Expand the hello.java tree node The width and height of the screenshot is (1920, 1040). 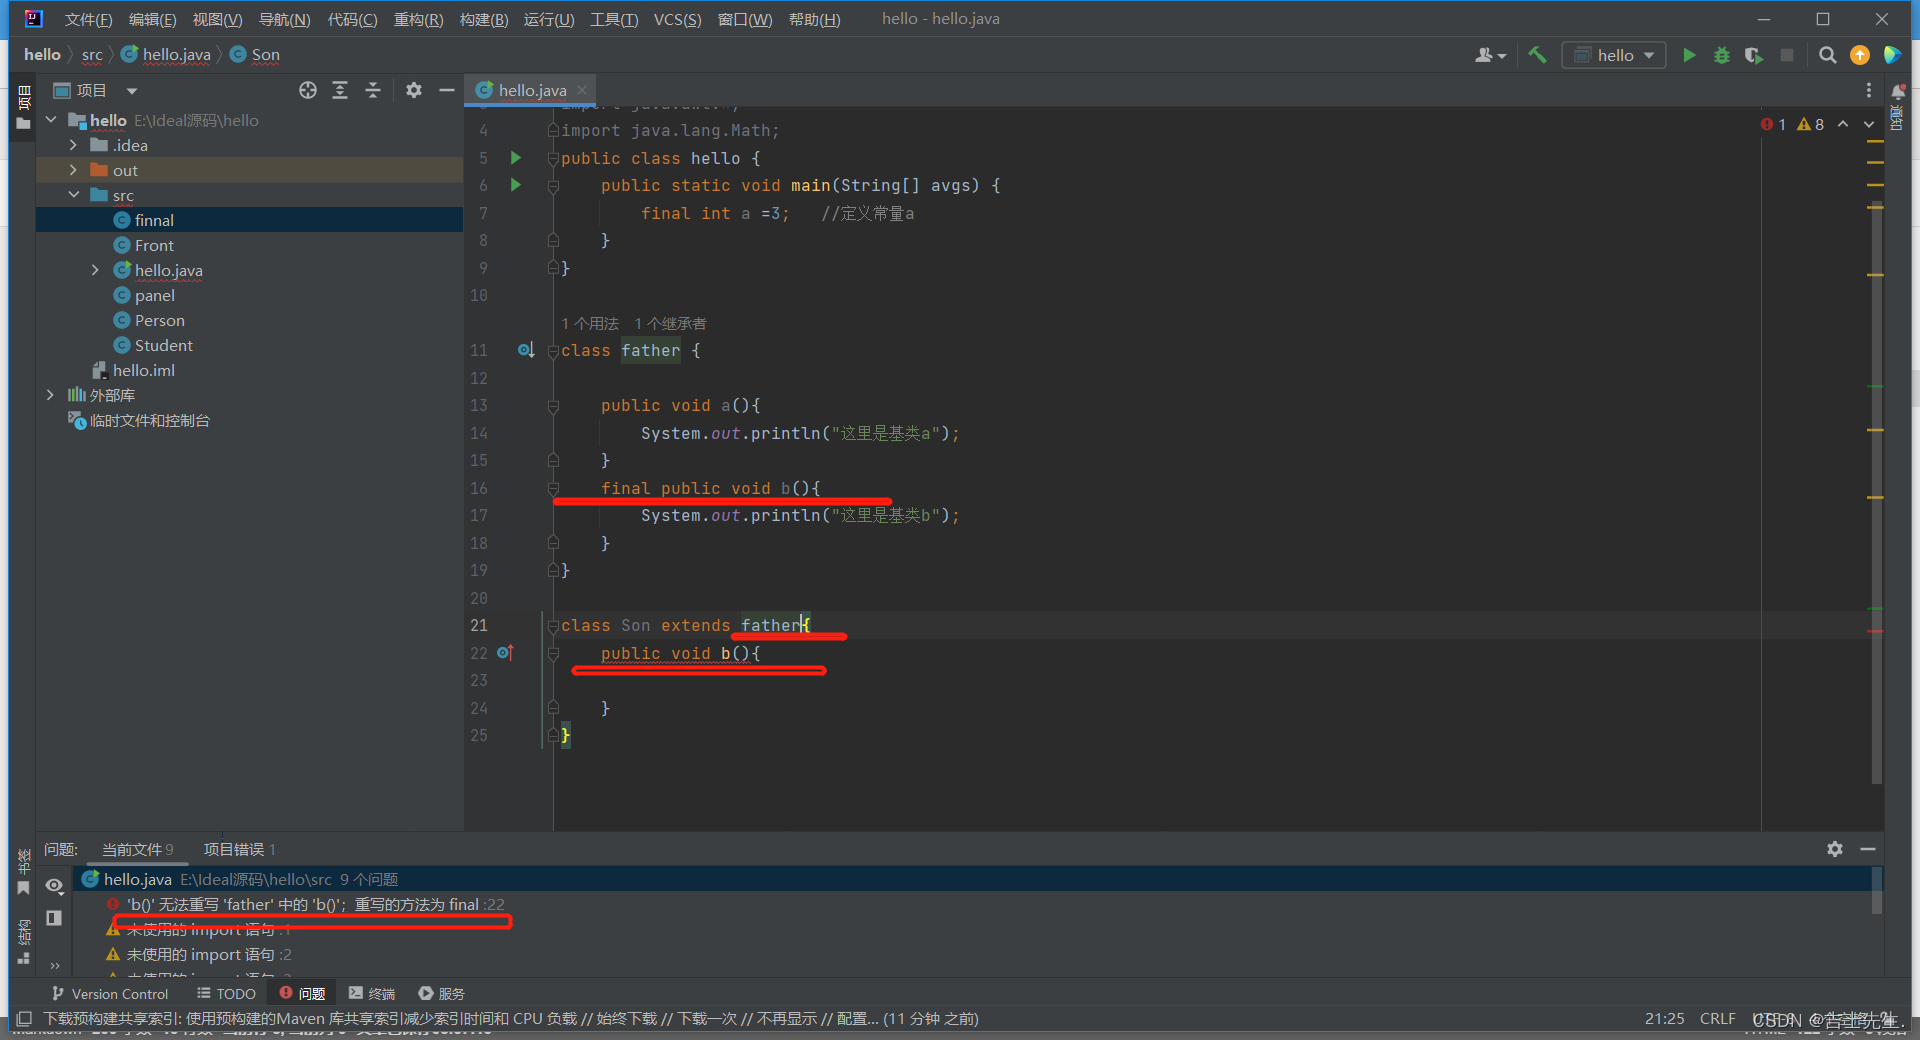click(95, 270)
